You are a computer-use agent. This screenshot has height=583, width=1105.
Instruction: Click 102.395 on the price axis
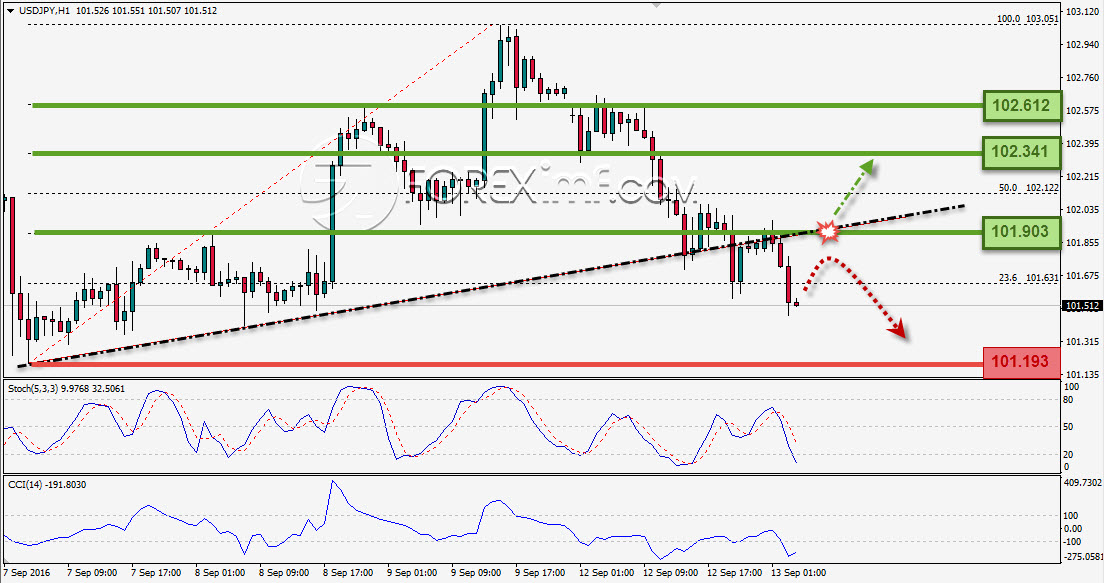pyautogui.click(x=1082, y=144)
